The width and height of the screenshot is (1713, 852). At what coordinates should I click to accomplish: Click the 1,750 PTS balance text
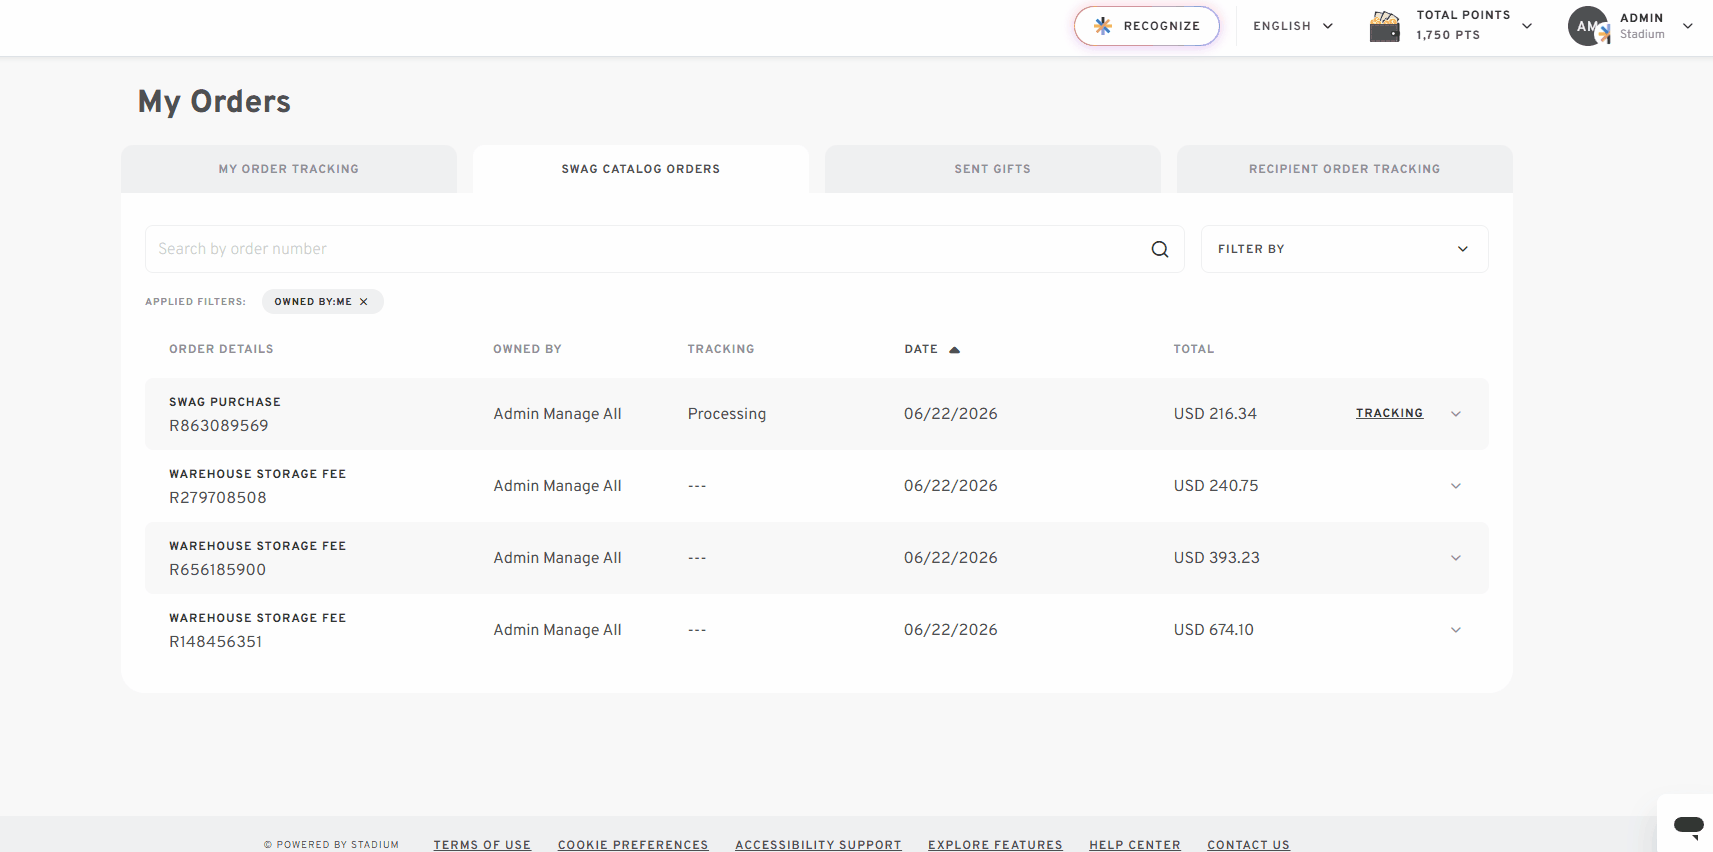point(1448,35)
